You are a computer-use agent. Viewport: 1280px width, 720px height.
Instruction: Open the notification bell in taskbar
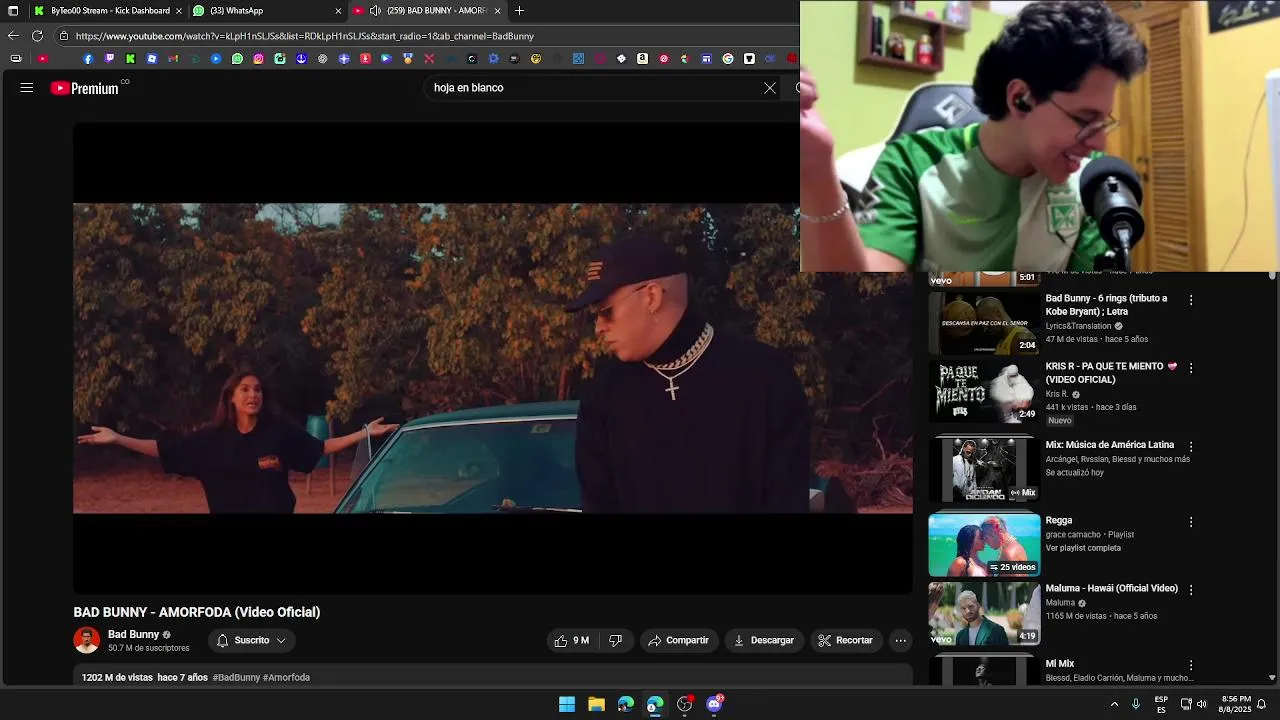tap(1262, 704)
